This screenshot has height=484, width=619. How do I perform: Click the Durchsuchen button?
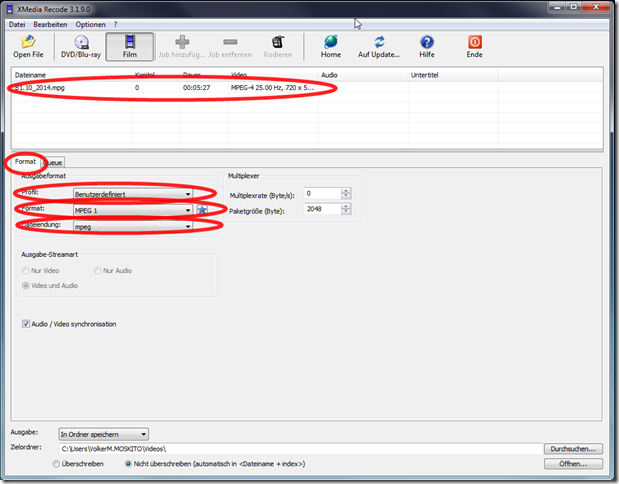574,449
